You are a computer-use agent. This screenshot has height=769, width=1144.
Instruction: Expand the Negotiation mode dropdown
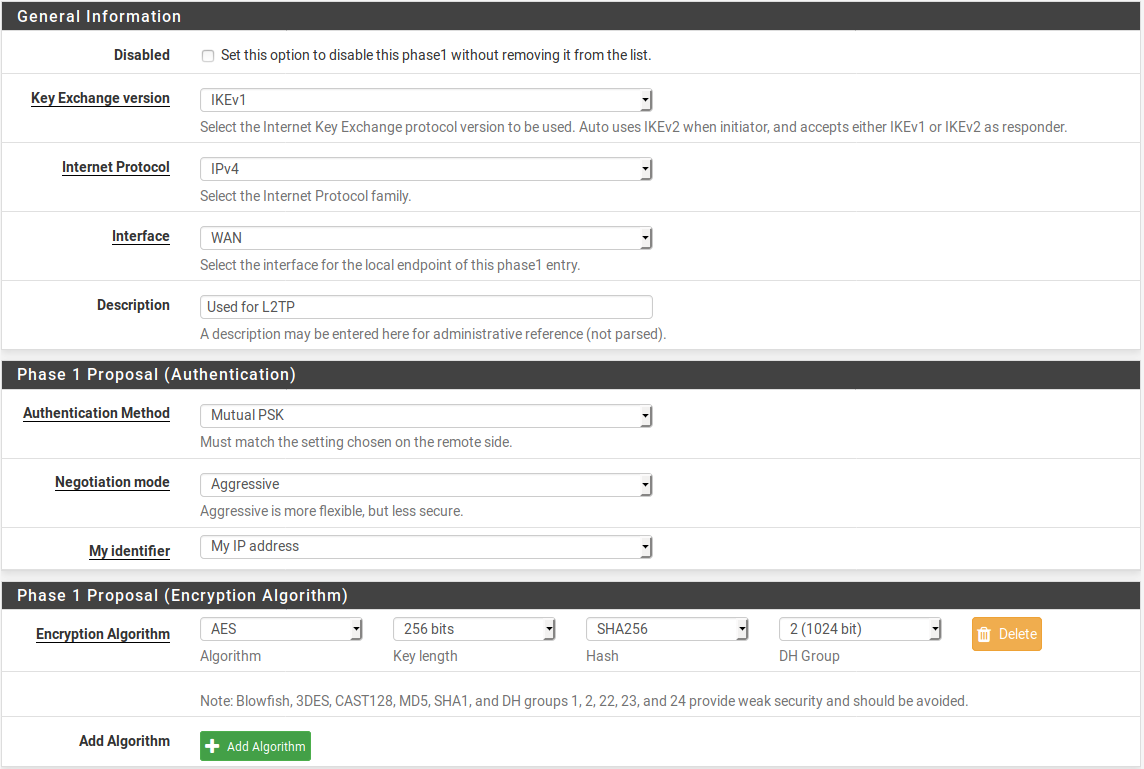[426, 484]
